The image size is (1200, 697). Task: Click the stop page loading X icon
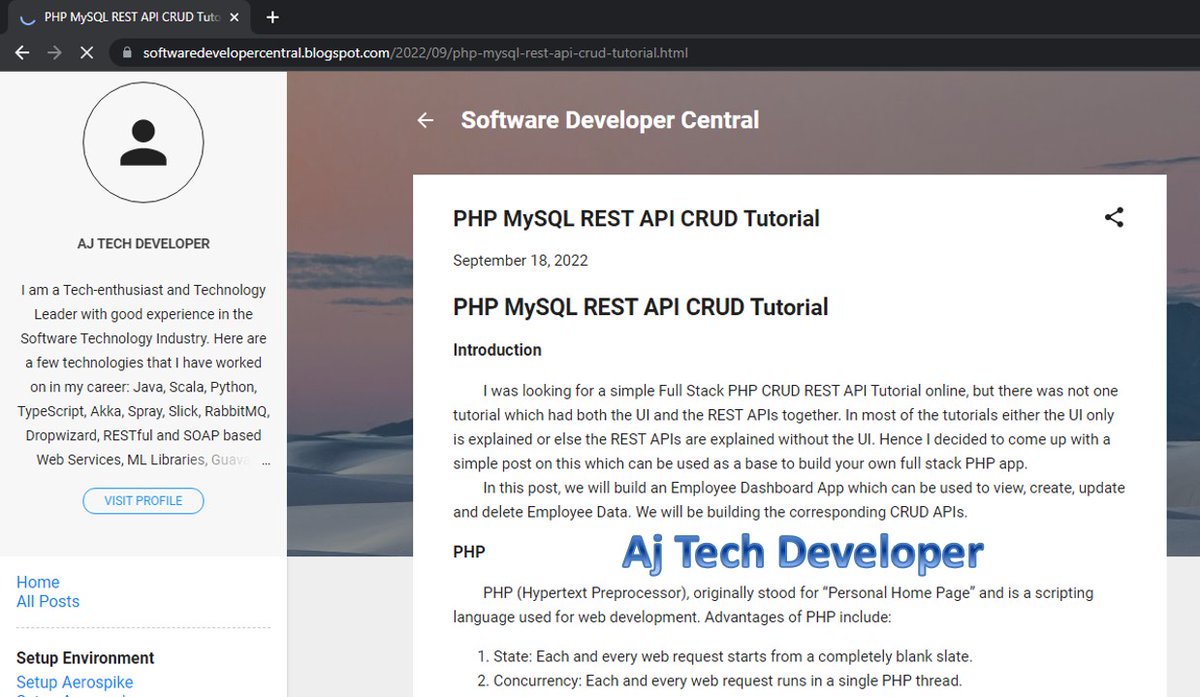pos(88,52)
